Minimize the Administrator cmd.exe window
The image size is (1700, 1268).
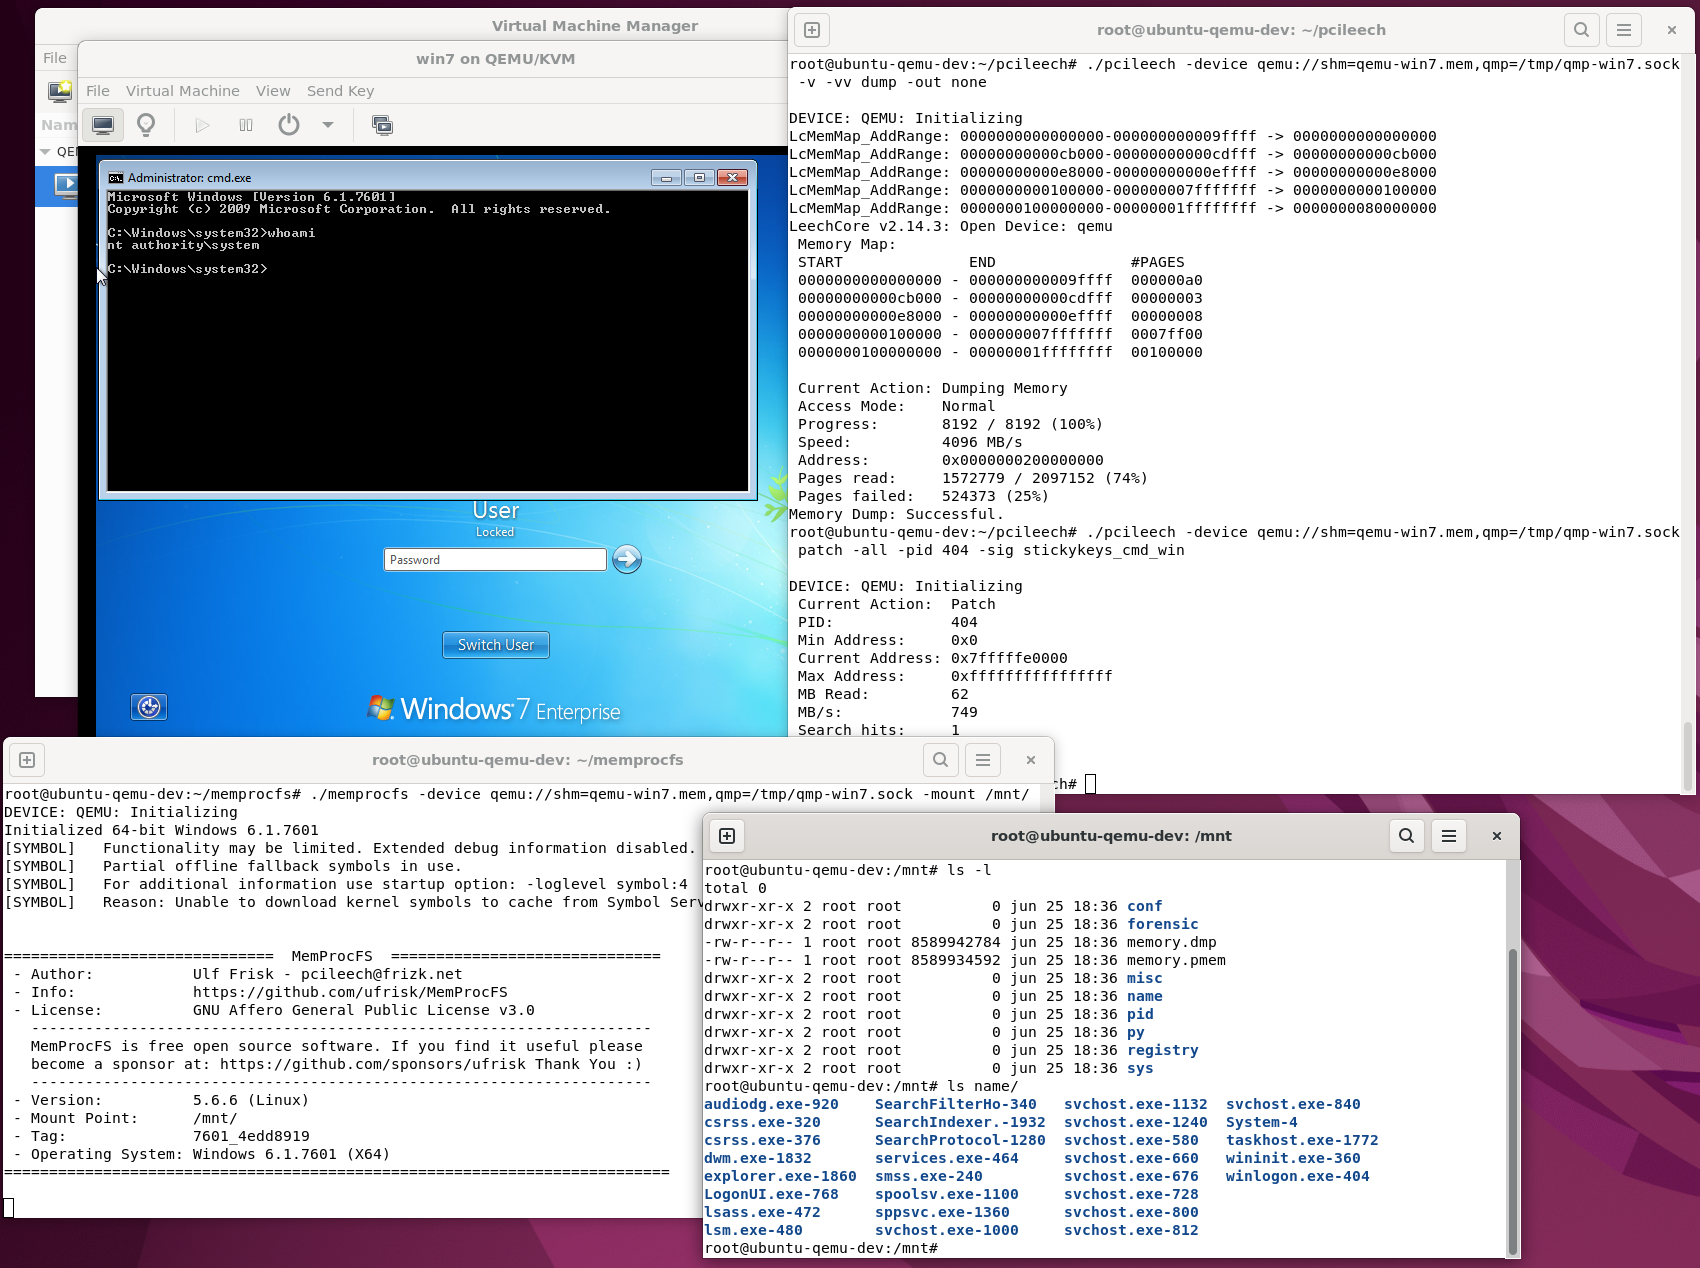[x=665, y=178]
